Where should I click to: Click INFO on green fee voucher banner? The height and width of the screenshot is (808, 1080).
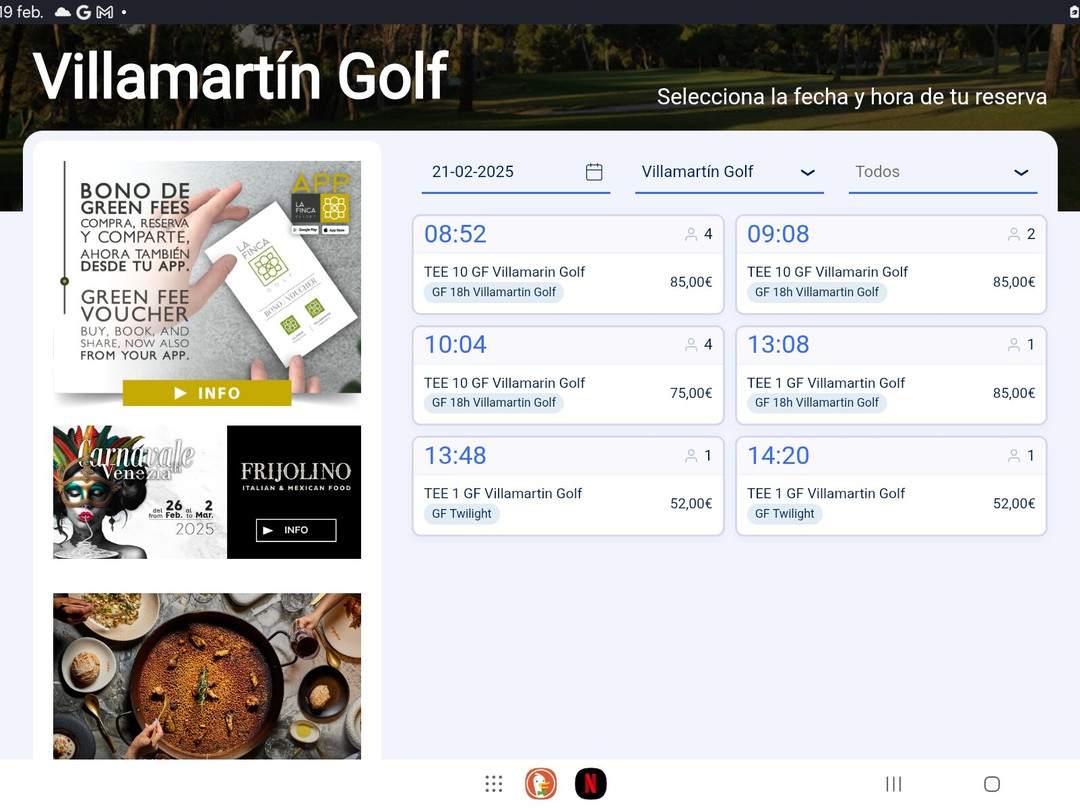pos(207,393)
